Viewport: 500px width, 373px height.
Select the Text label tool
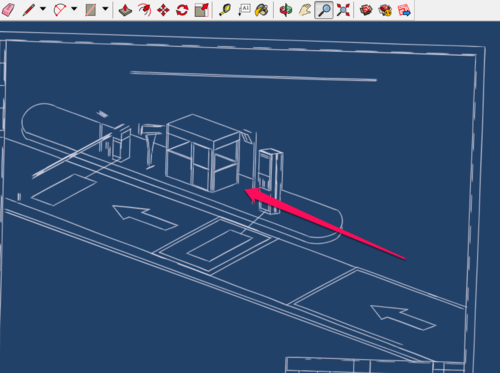coord(244,10)
